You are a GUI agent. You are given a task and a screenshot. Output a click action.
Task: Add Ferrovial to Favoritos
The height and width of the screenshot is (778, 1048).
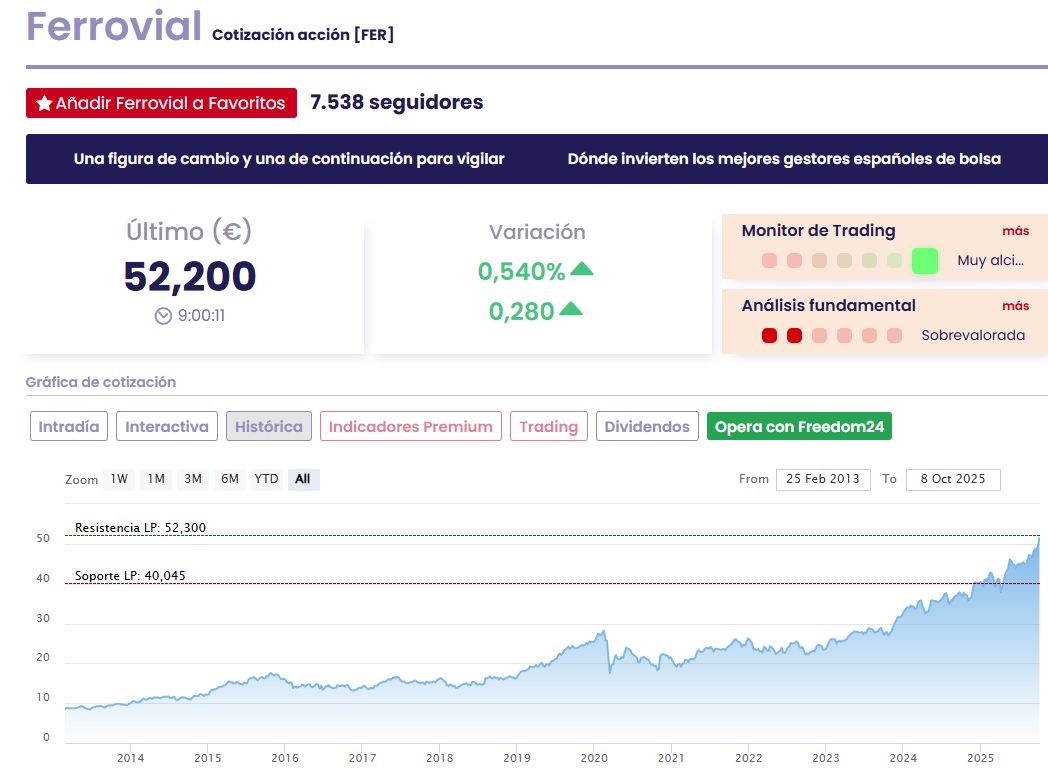point(161,103)
